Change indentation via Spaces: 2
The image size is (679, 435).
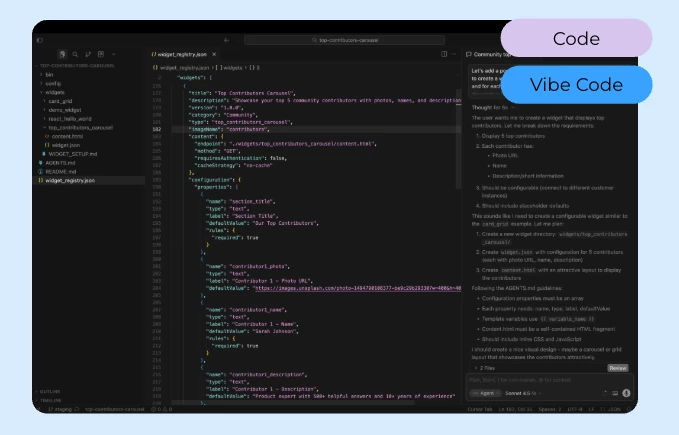pyautogui.click(x=550, y=409)
